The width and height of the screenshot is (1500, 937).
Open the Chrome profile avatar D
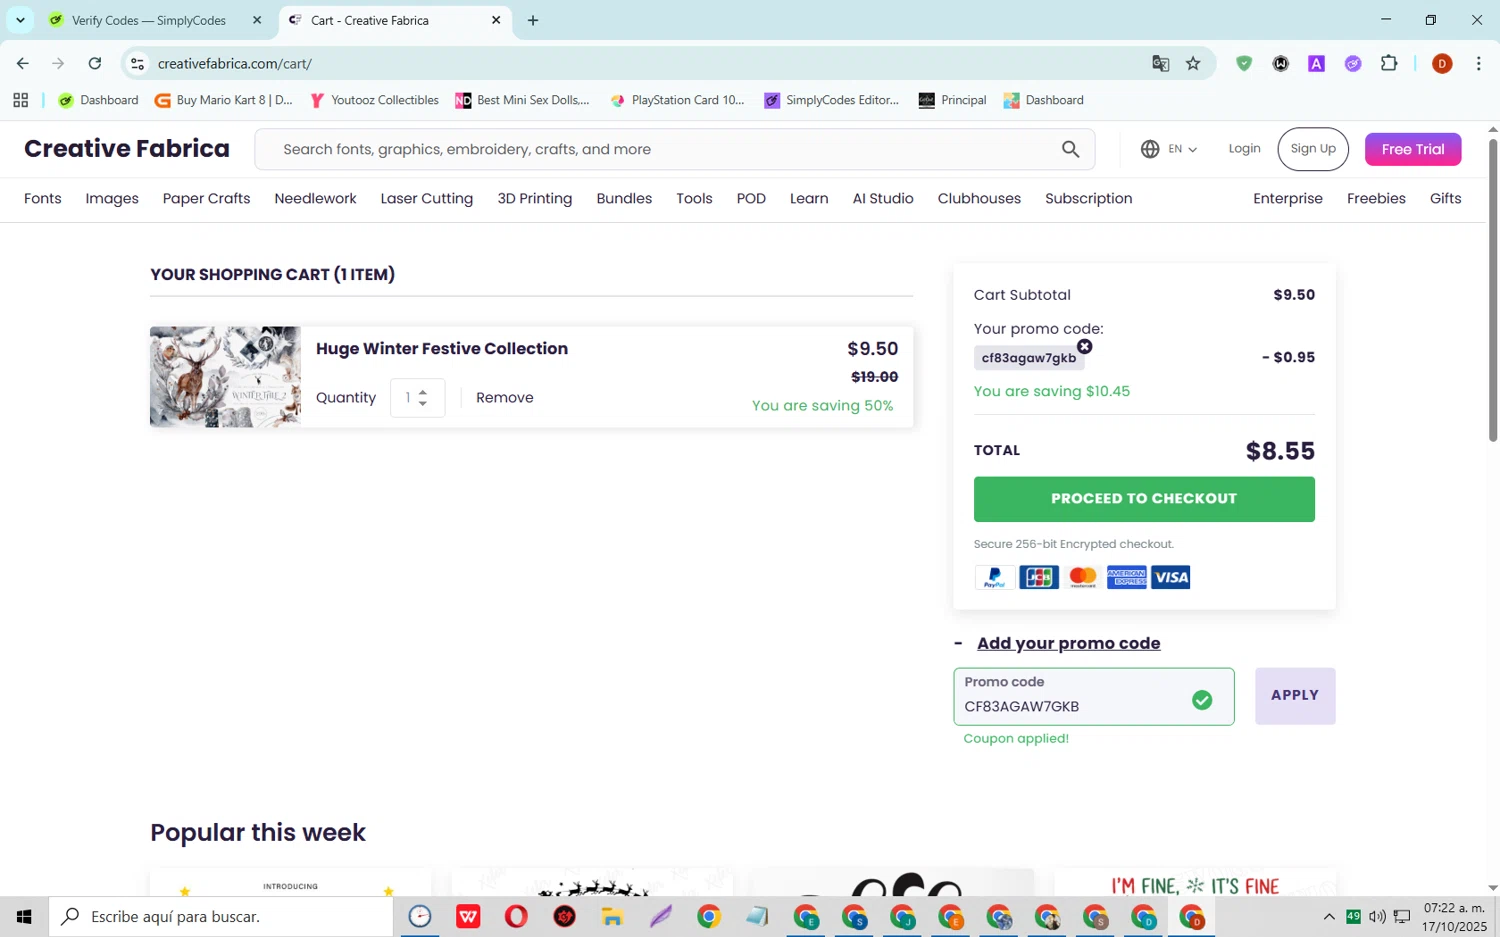tap(1442, 63)
